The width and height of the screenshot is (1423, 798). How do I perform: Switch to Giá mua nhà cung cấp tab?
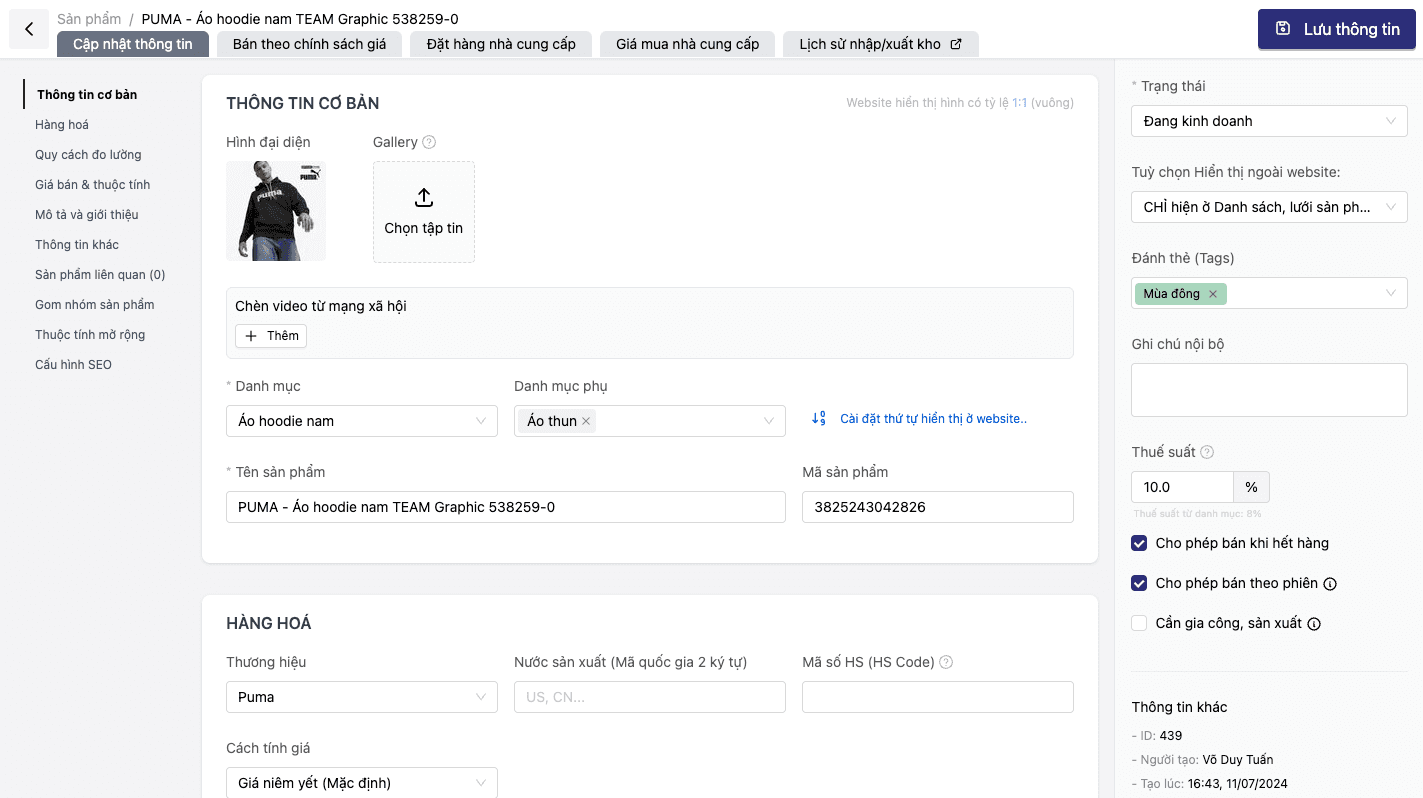coord(687,44)
